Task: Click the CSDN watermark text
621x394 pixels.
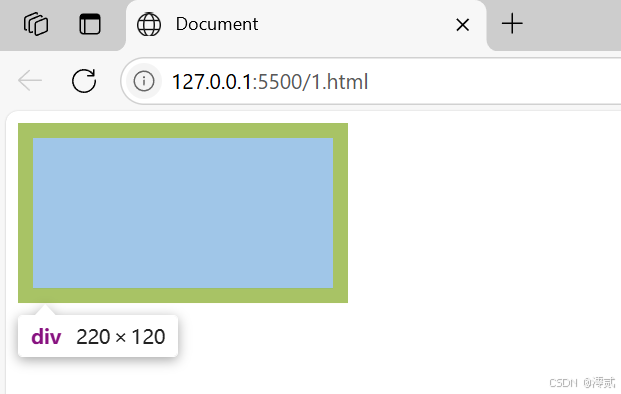Action: click(x=582, y=383)
